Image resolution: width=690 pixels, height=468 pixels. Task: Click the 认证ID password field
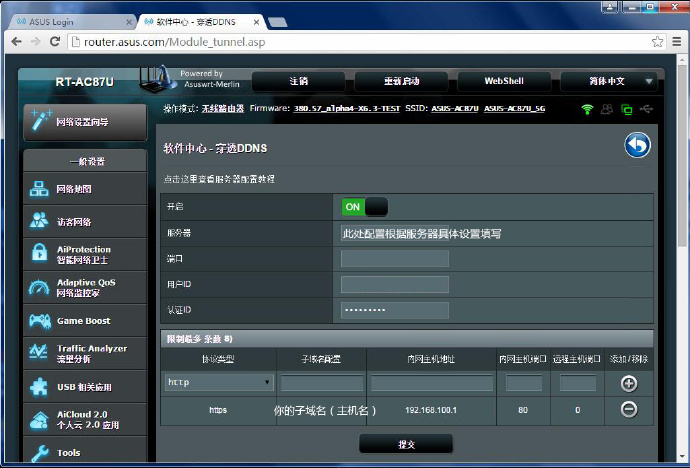[x=395, y=310]
